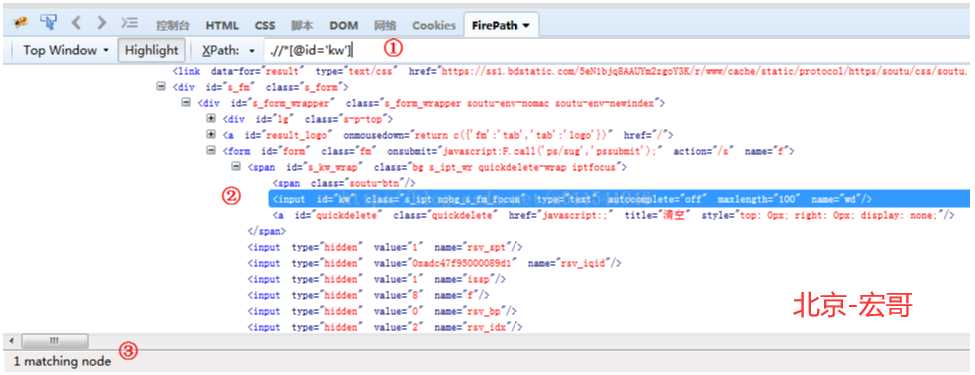Select the hidden input name="rsv_idx" row
Viewport: 975px width, 375px height.
[x=385, y=327]
